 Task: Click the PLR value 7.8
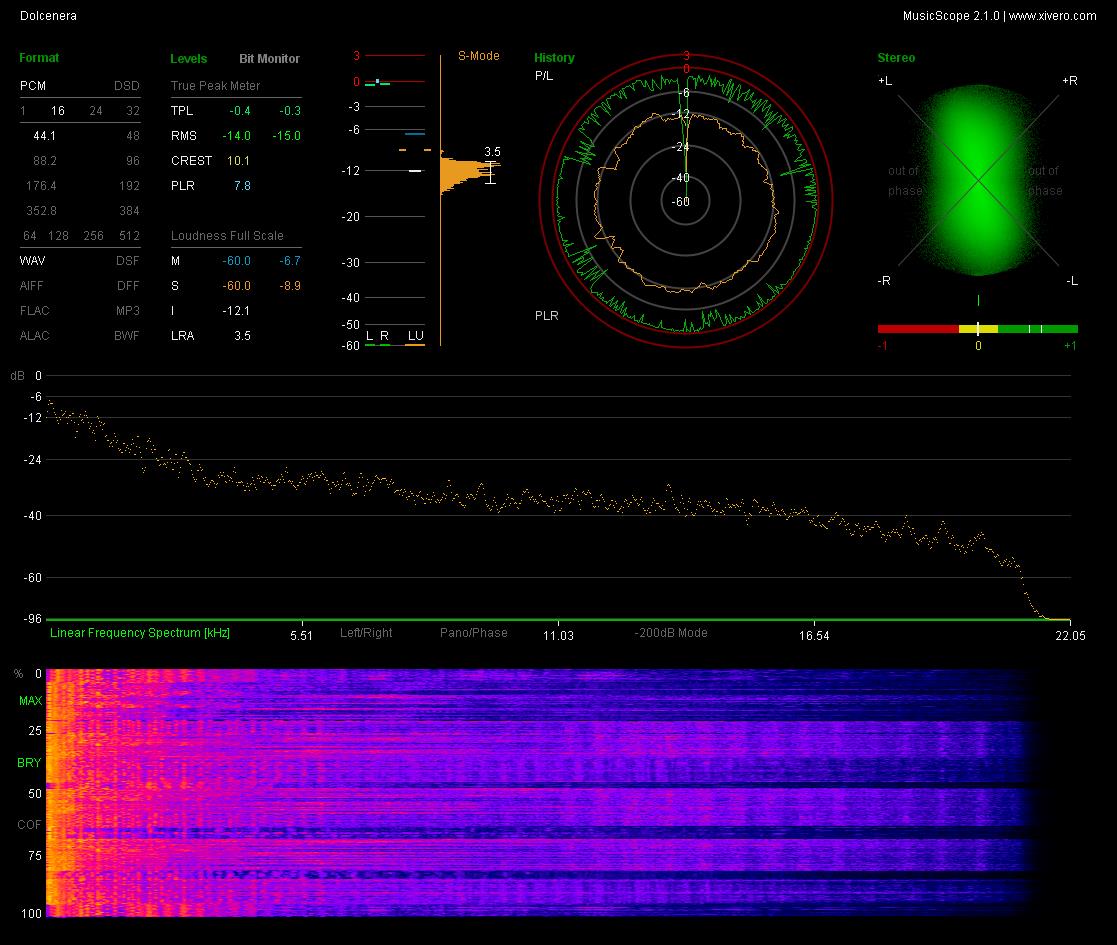pyautogui.click(x=242, y=186)
